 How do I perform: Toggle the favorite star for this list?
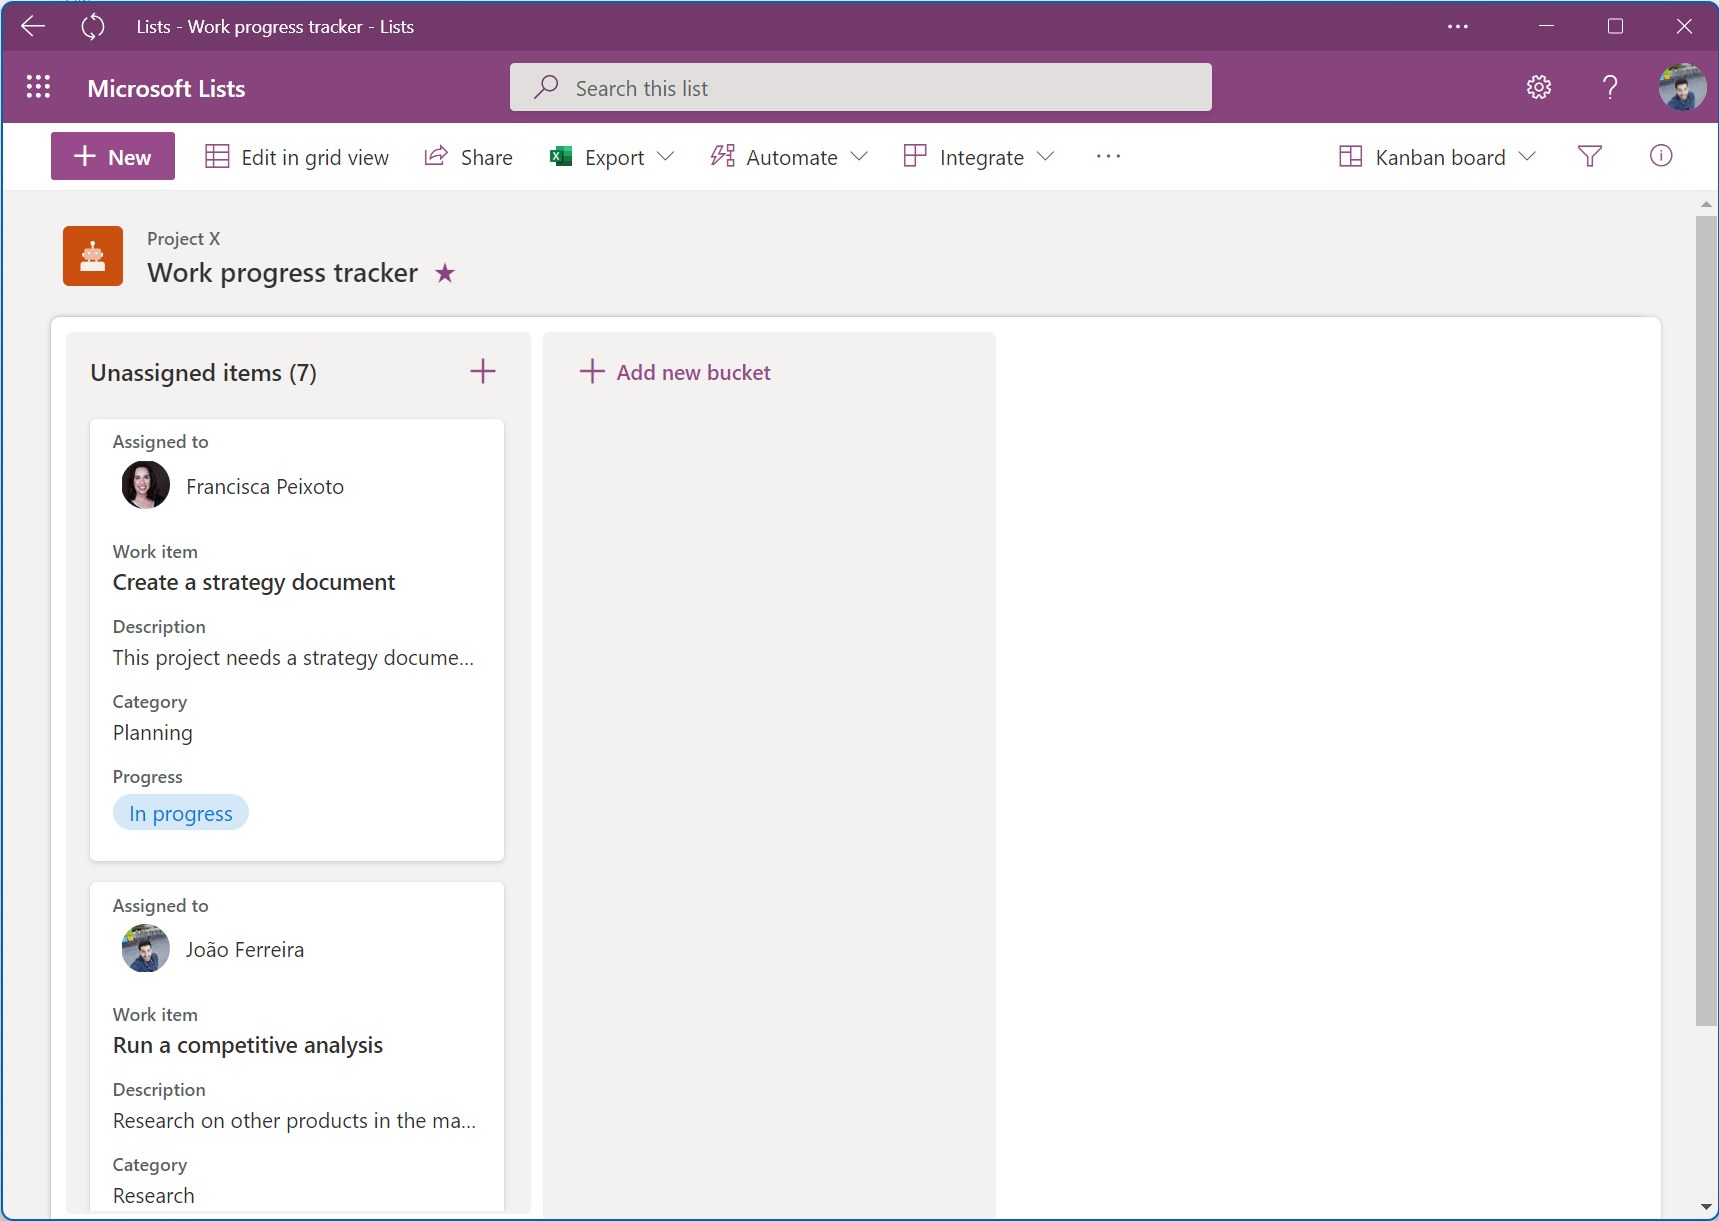point(445,273)
